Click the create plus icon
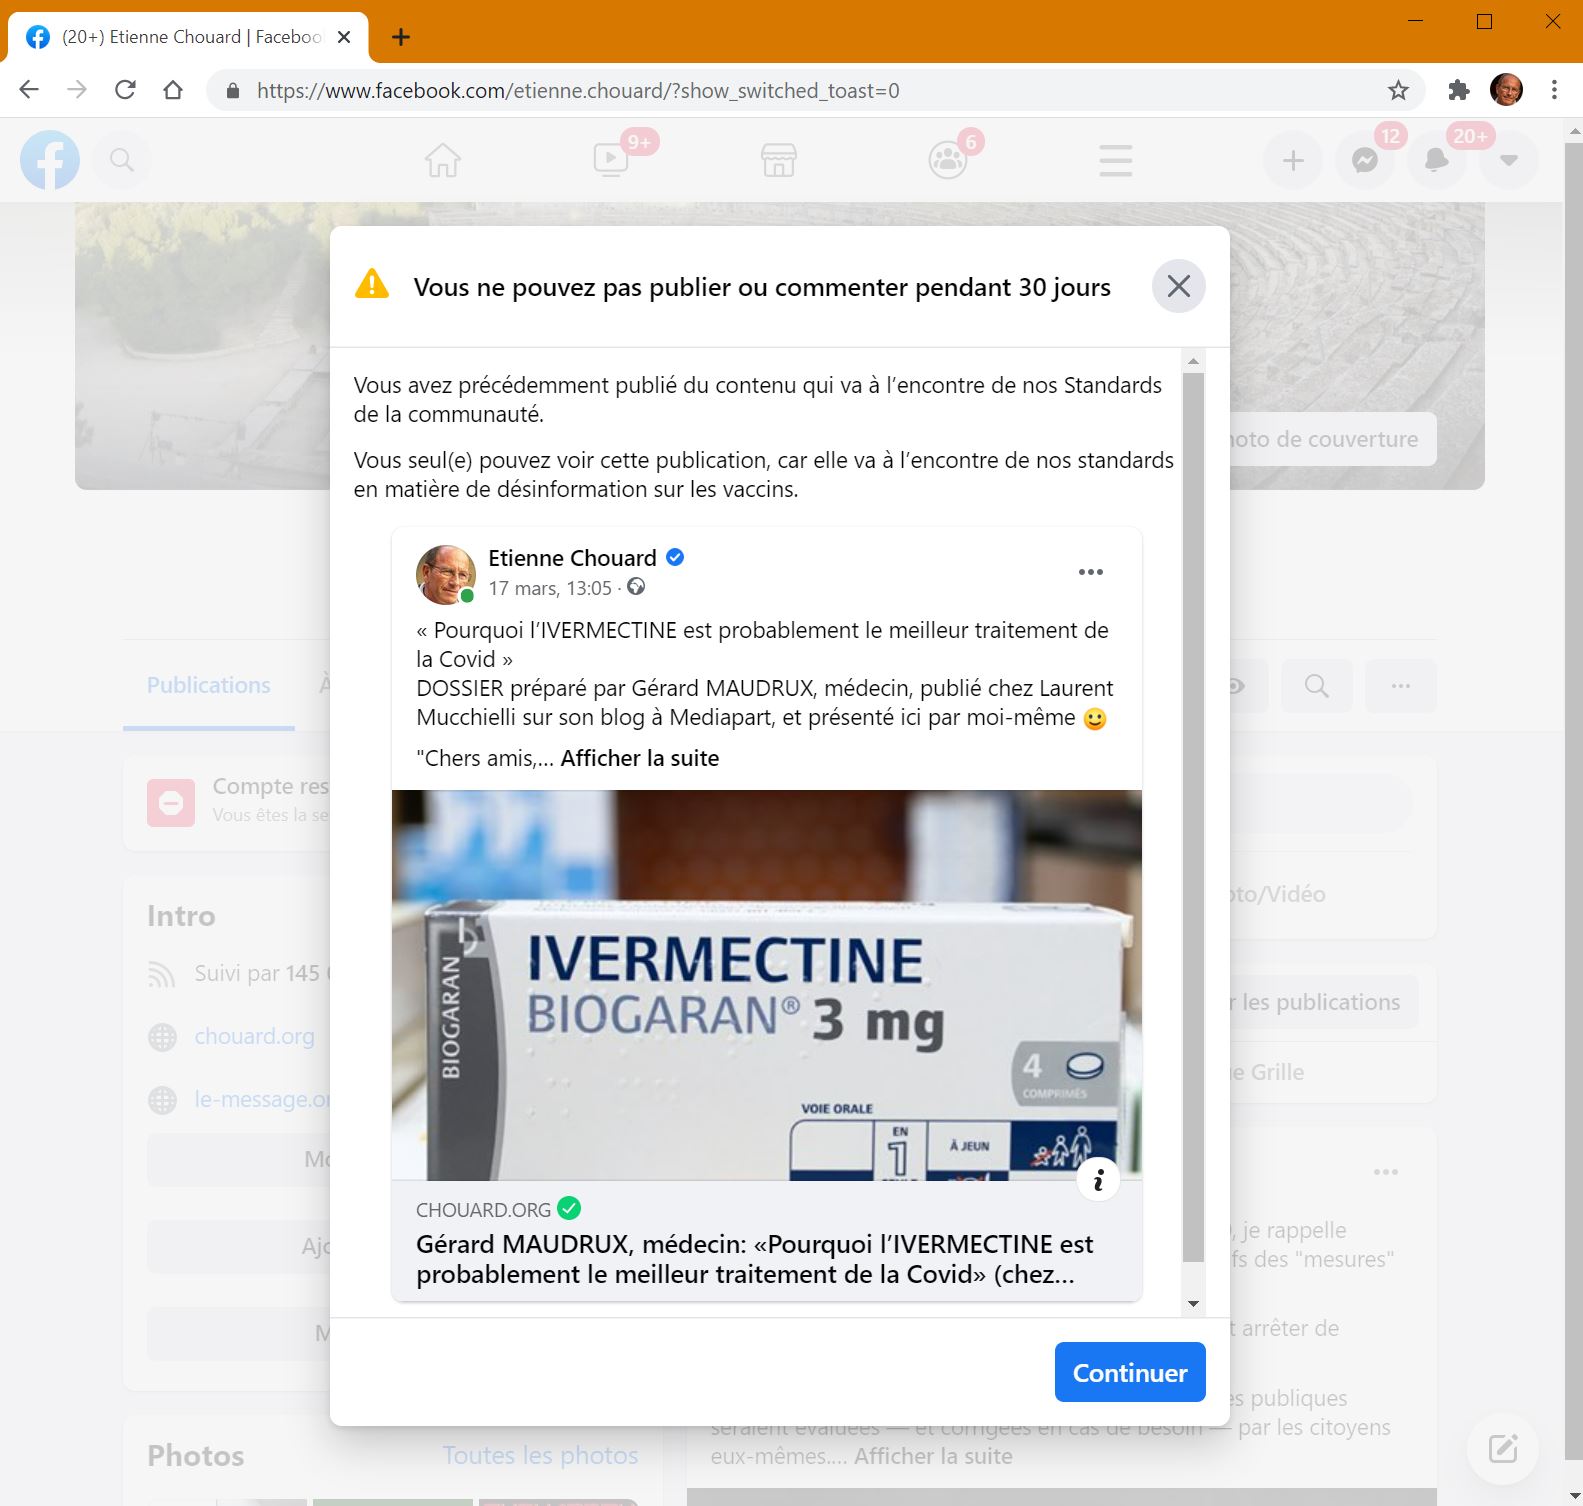1583x1506 pixels. point(1293,160)
